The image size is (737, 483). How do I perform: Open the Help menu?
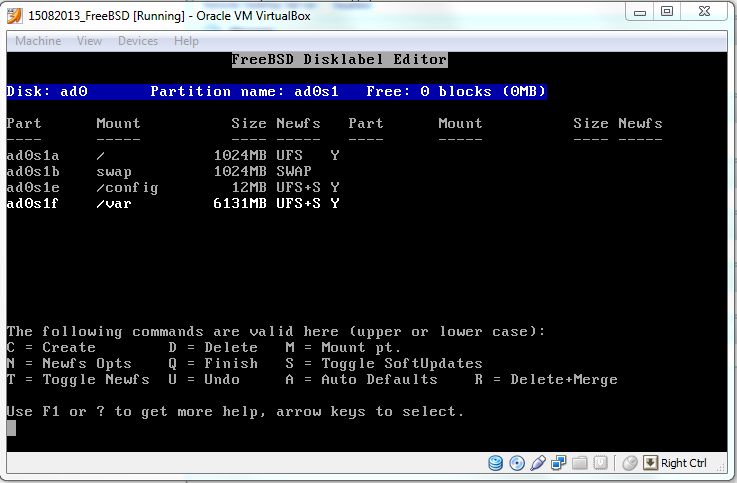click(186, 41)
